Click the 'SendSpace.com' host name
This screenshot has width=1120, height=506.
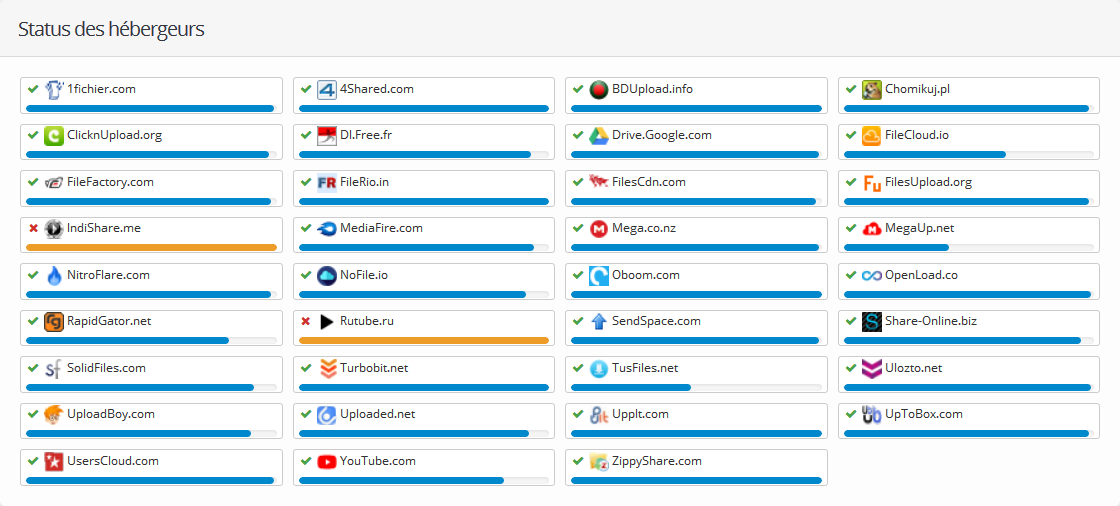coord(656,322)
